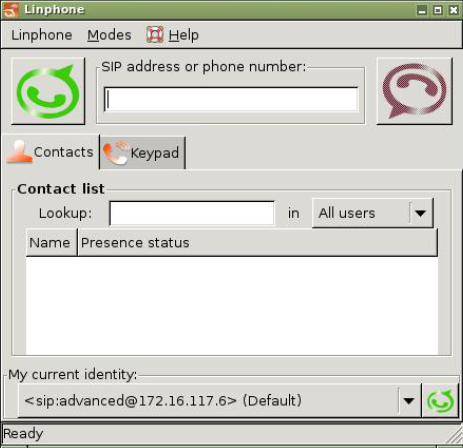This screenshot has width=463, height=448.
Task: Open the Help menu
Action: click(x=183, y=35)
